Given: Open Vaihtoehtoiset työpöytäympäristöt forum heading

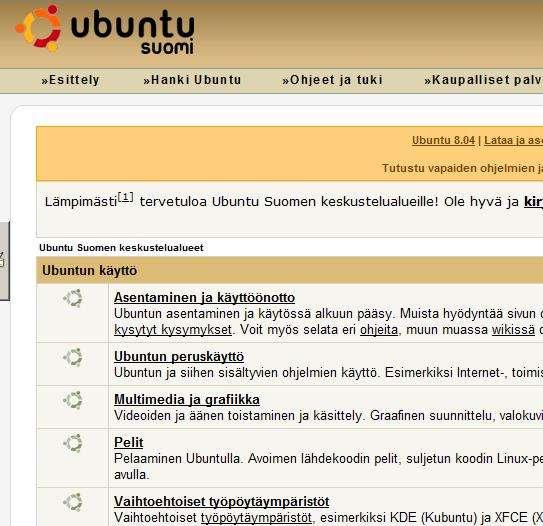Looking at the screenshot, I should 221,501.
